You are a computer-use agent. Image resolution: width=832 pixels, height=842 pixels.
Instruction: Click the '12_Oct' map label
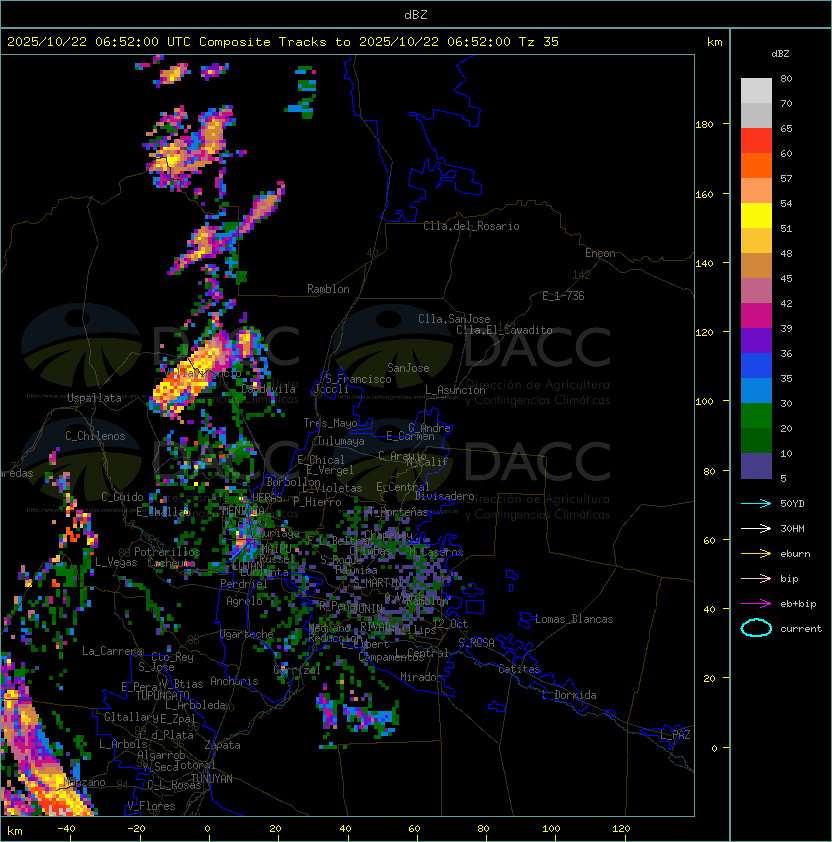pos(450,624)
